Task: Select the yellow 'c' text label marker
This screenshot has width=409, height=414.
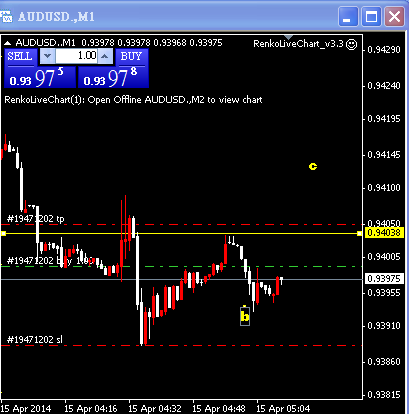Action: point(313,166)
